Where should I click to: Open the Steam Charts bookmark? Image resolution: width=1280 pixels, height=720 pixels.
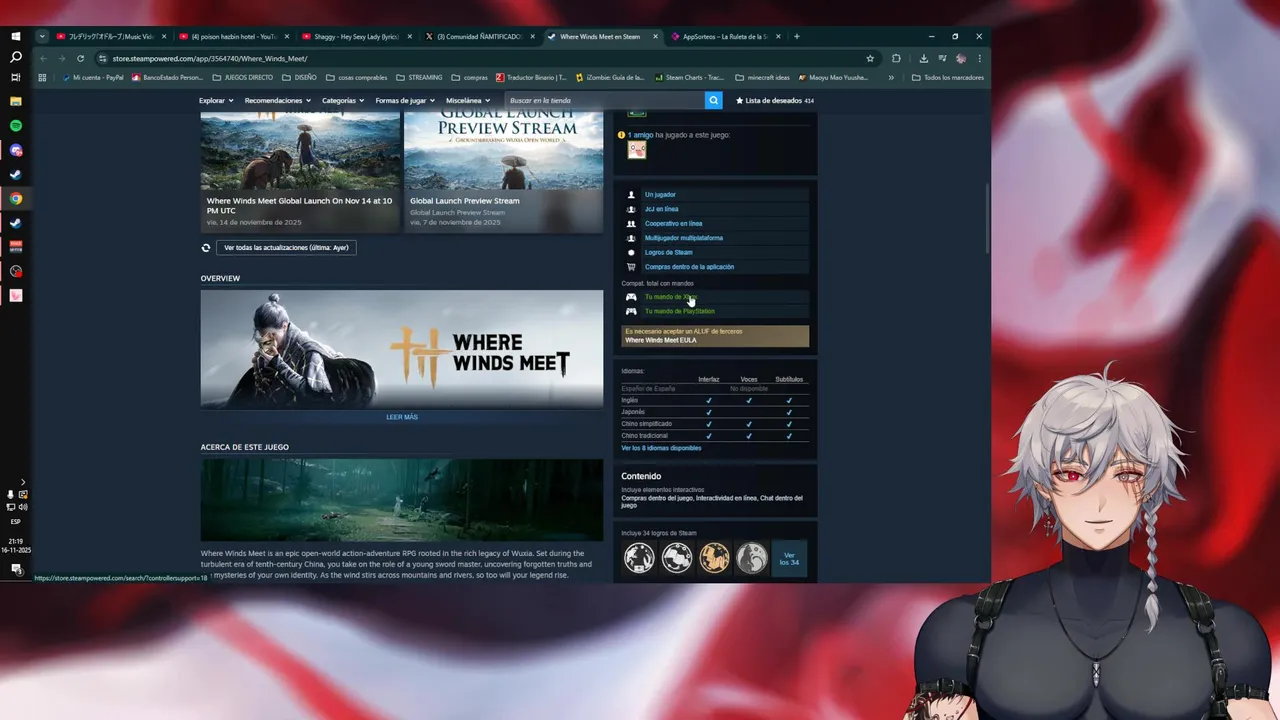point(689,77)
